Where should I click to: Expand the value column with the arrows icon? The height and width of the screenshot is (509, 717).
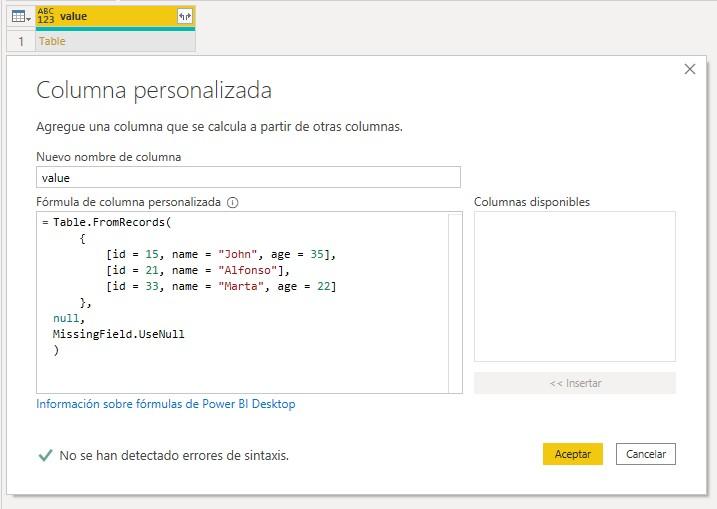pos(185,16)
